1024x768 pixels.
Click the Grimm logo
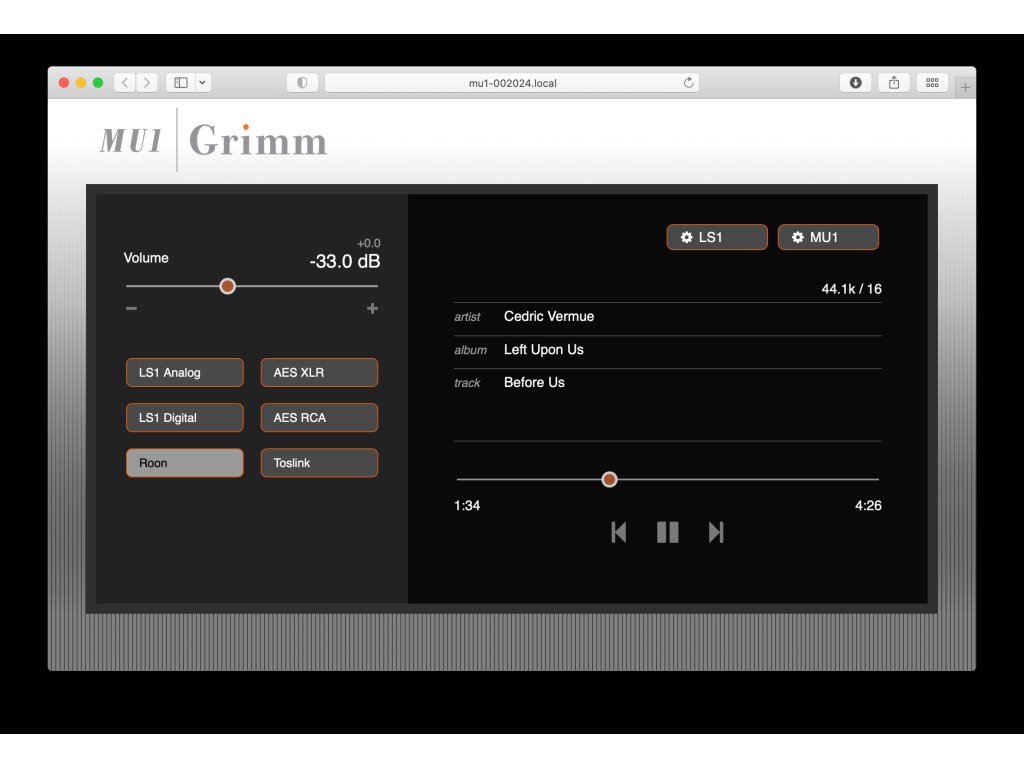click(258, 140)
